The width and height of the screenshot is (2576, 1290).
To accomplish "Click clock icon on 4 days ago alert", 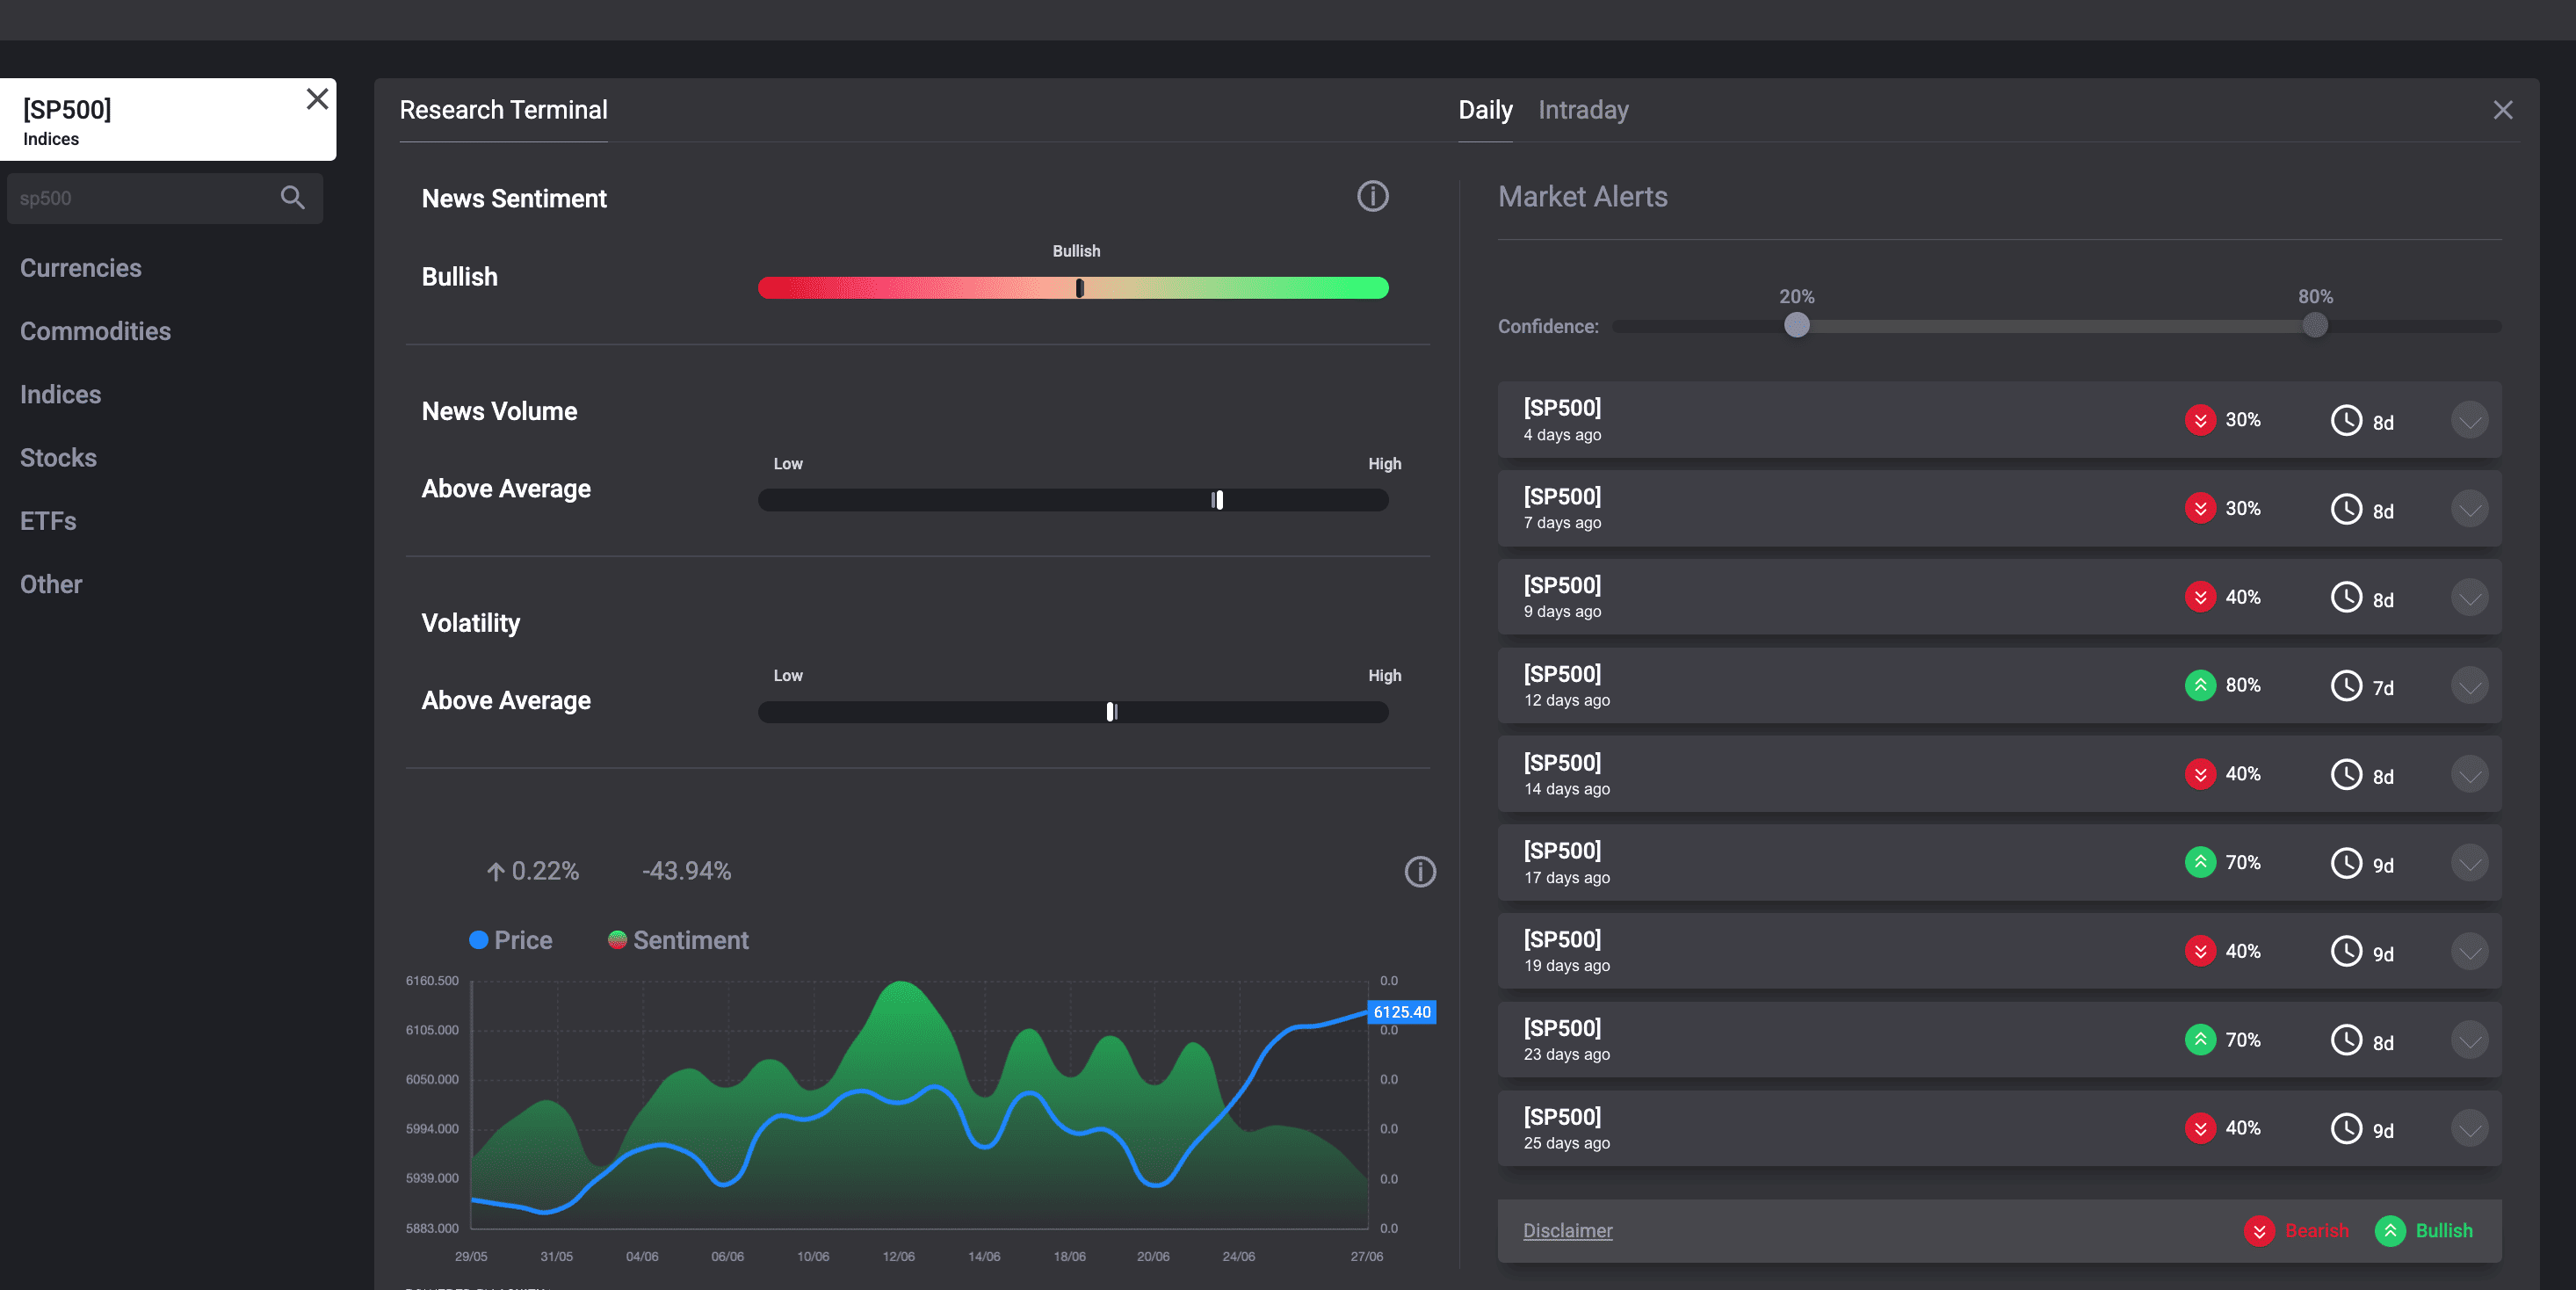I will tap(2346, 420).
